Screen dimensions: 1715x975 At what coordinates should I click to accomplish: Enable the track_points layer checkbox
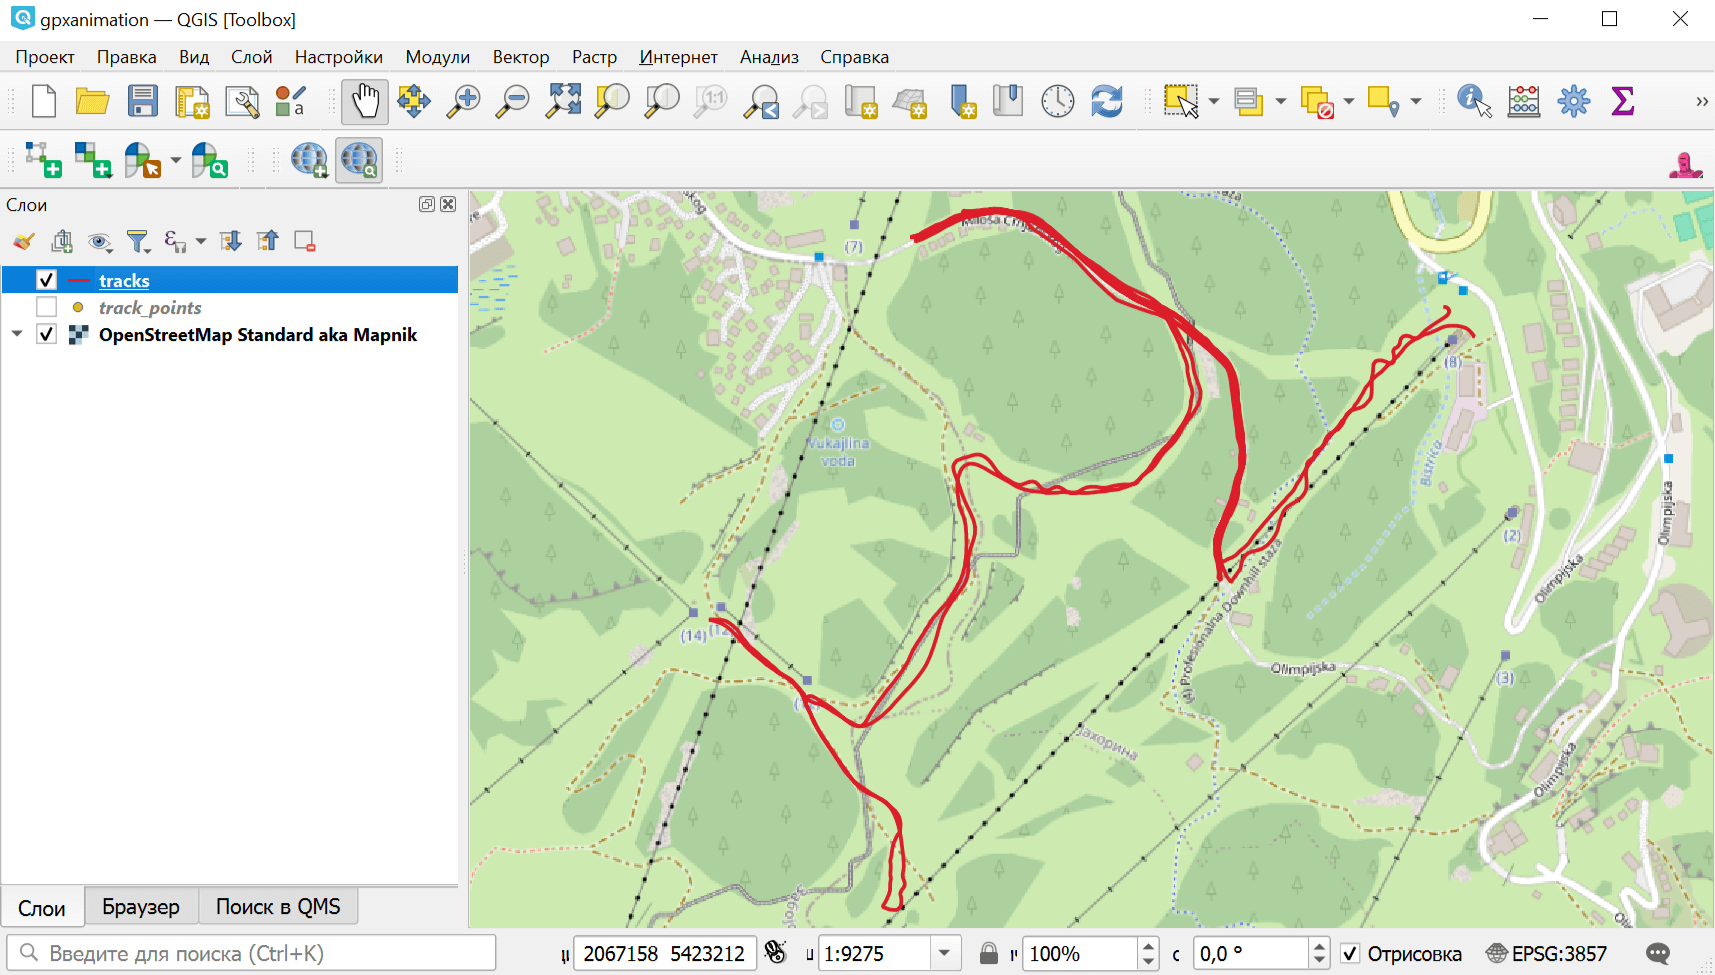46,307
